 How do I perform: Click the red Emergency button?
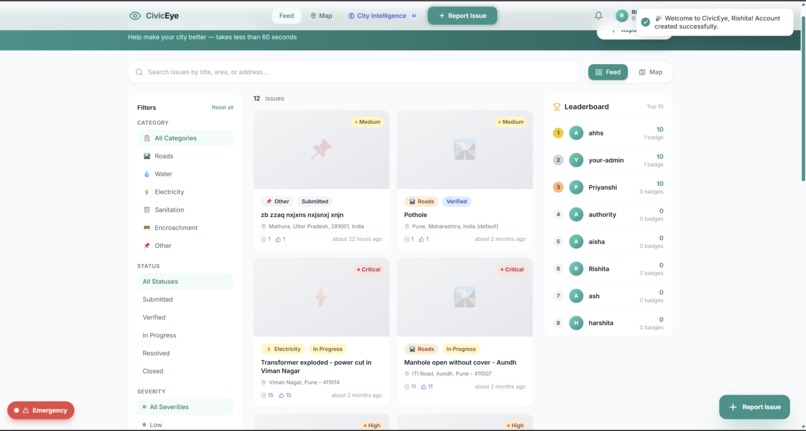coord(41,410)
